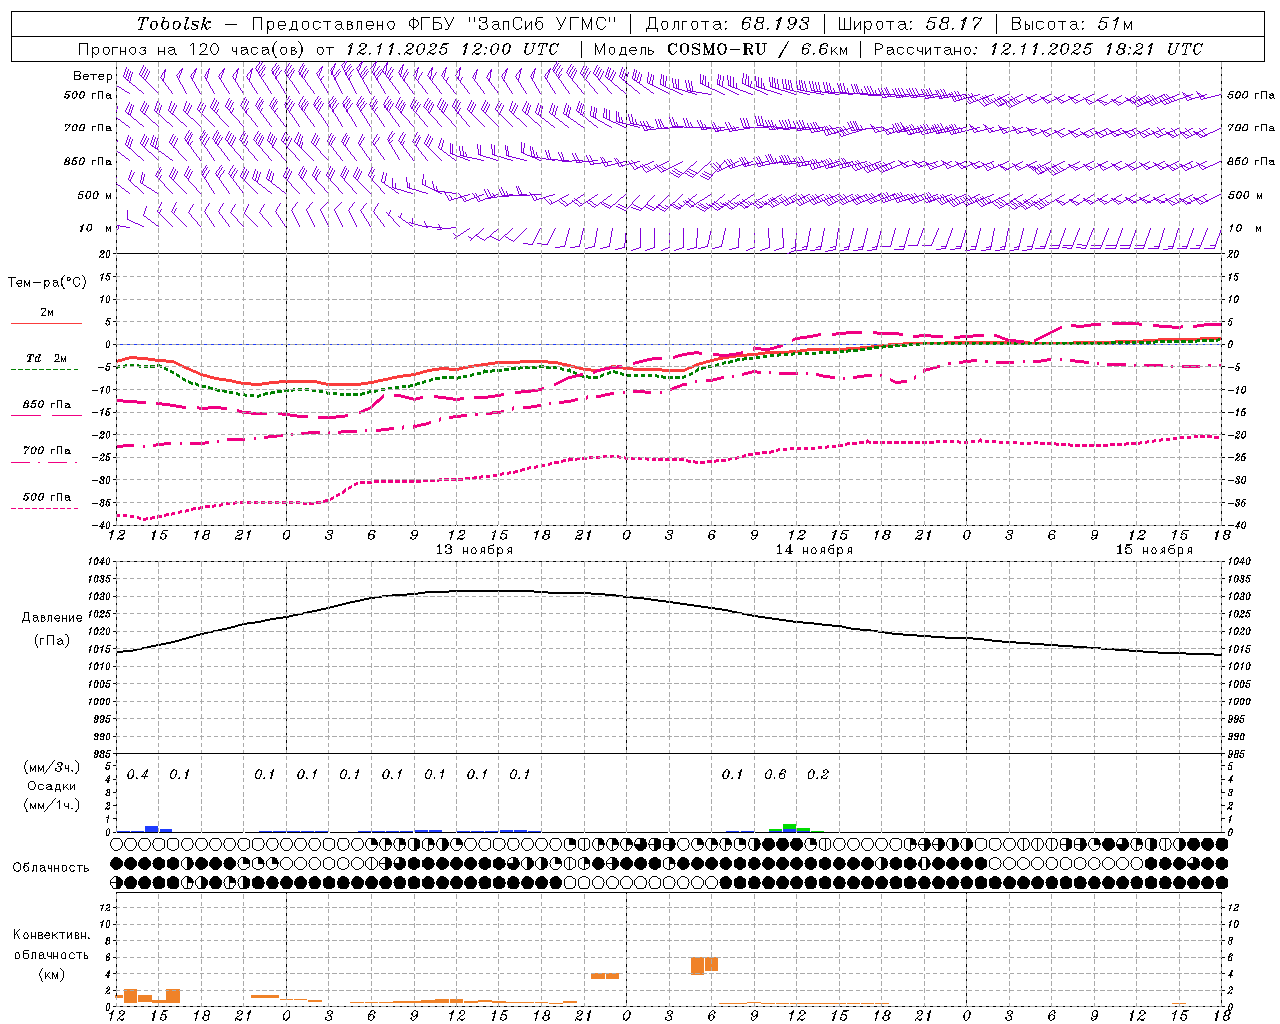Click the (км) convective cloud height unit
The width and height of the screenshot is (1280, 1024).
pos(51,974)
